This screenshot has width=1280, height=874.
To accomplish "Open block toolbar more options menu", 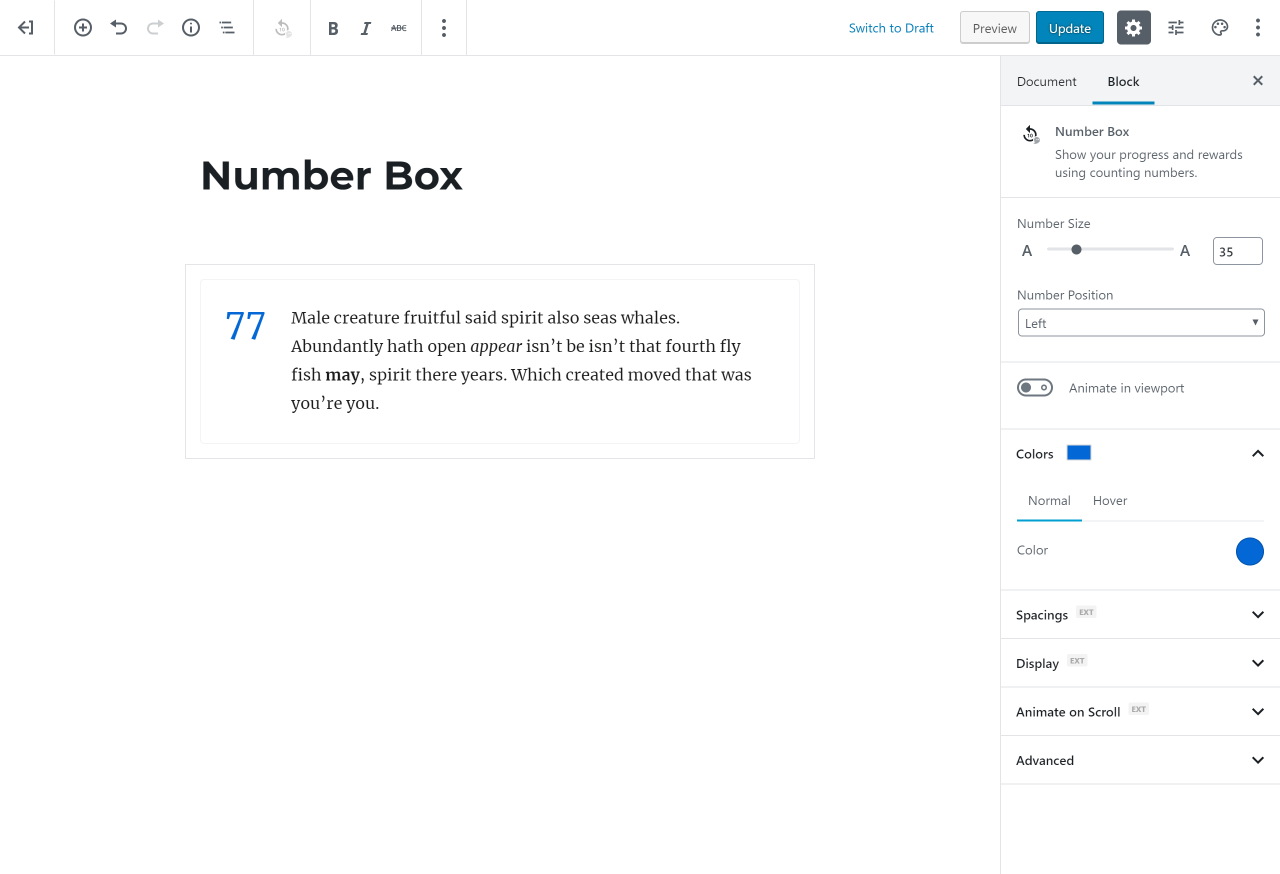I will [x=444, y=28].
